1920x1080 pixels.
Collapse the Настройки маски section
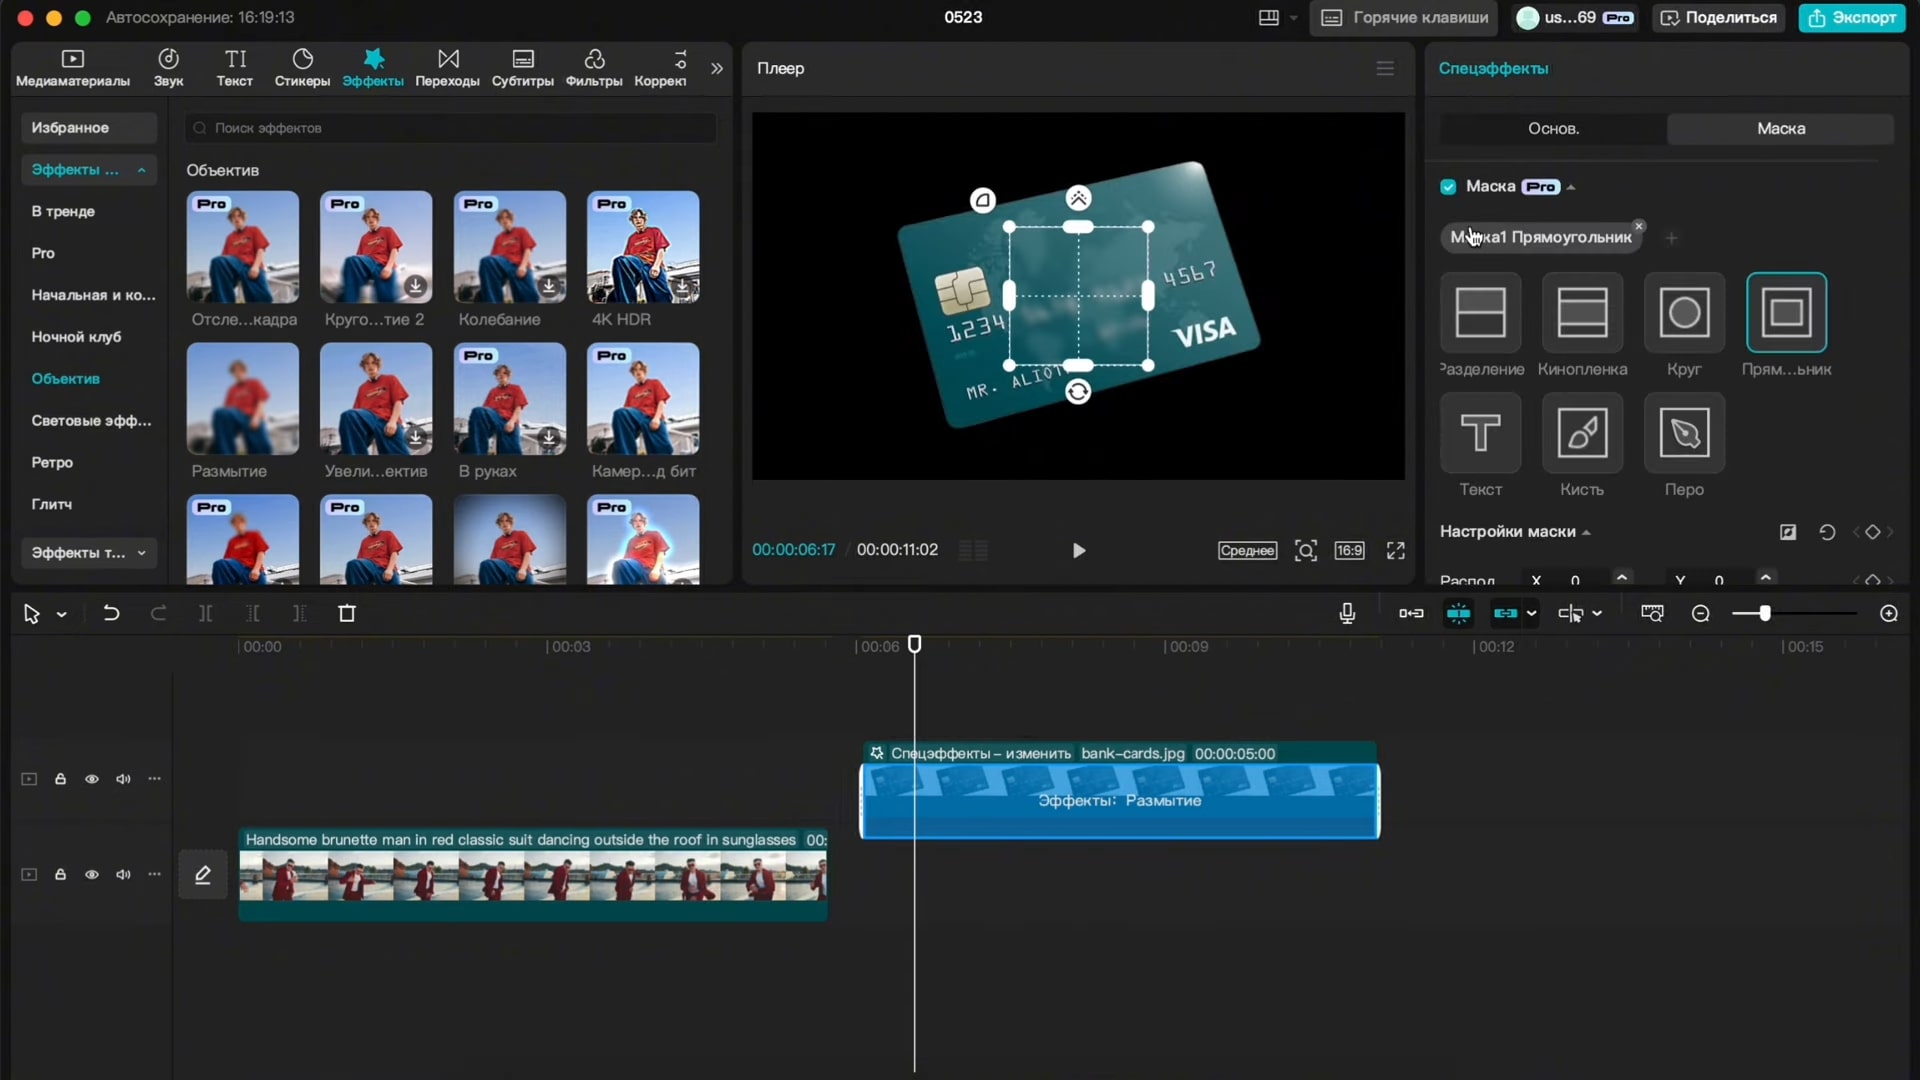[1586, 532]
